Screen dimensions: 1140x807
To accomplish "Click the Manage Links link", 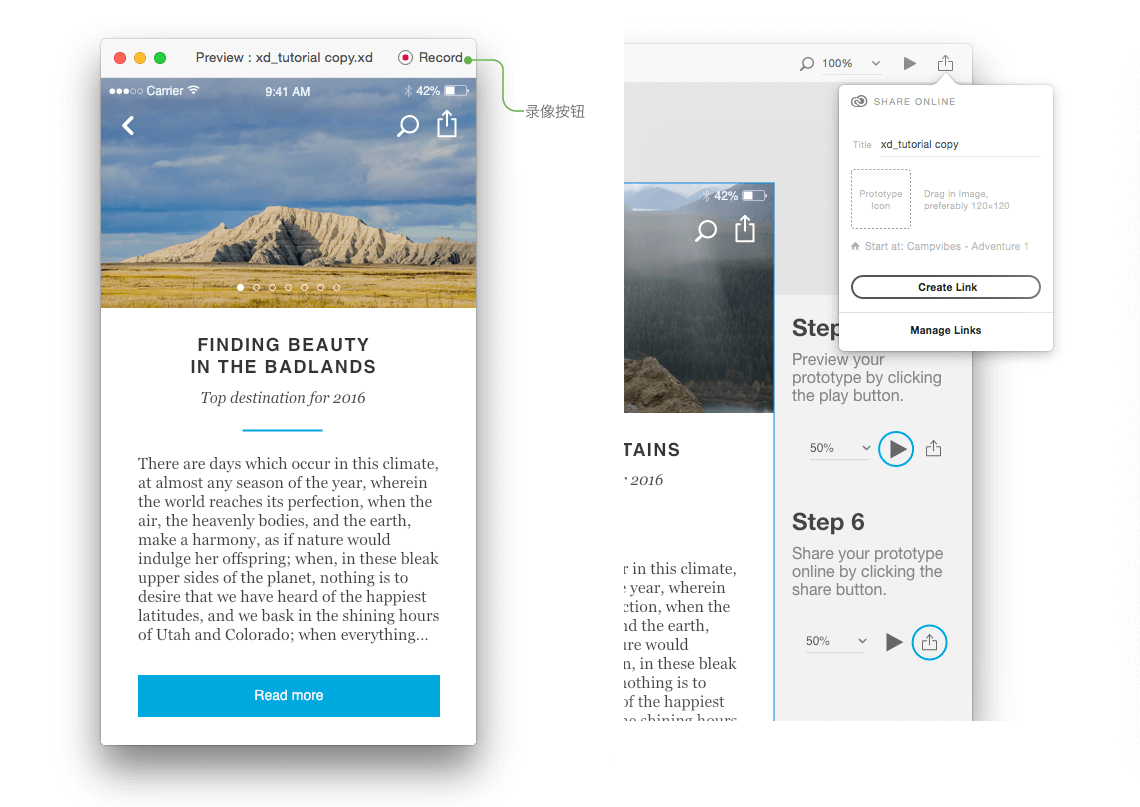I will pos(945,330).
